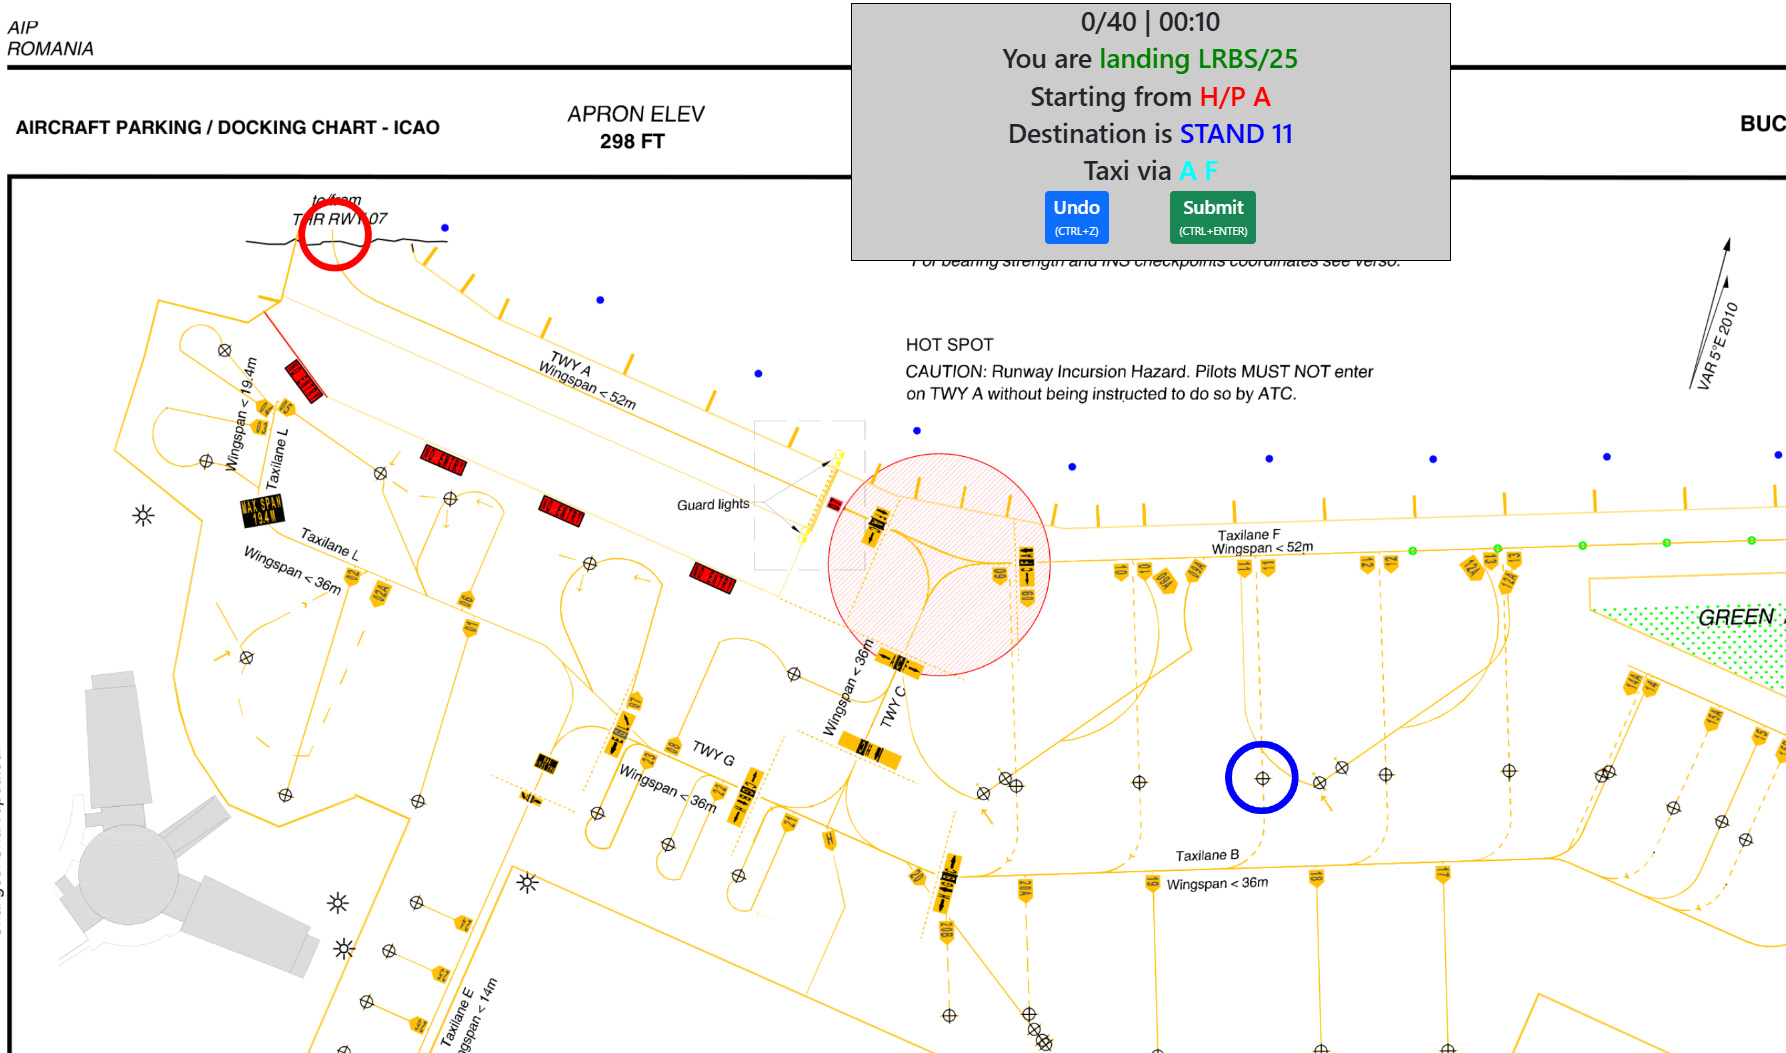The height and width of the screenshot is (1053, 1786).
Task: Click the stand 20A marker
Action: tap(1025, 889)
